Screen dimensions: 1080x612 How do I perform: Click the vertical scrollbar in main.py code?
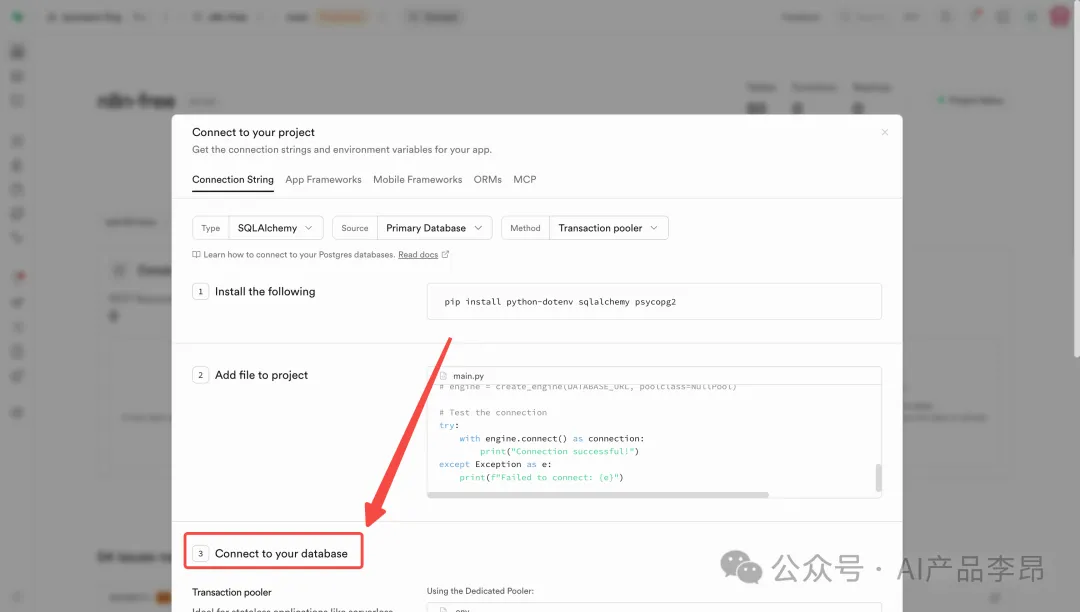click(878, 477)
